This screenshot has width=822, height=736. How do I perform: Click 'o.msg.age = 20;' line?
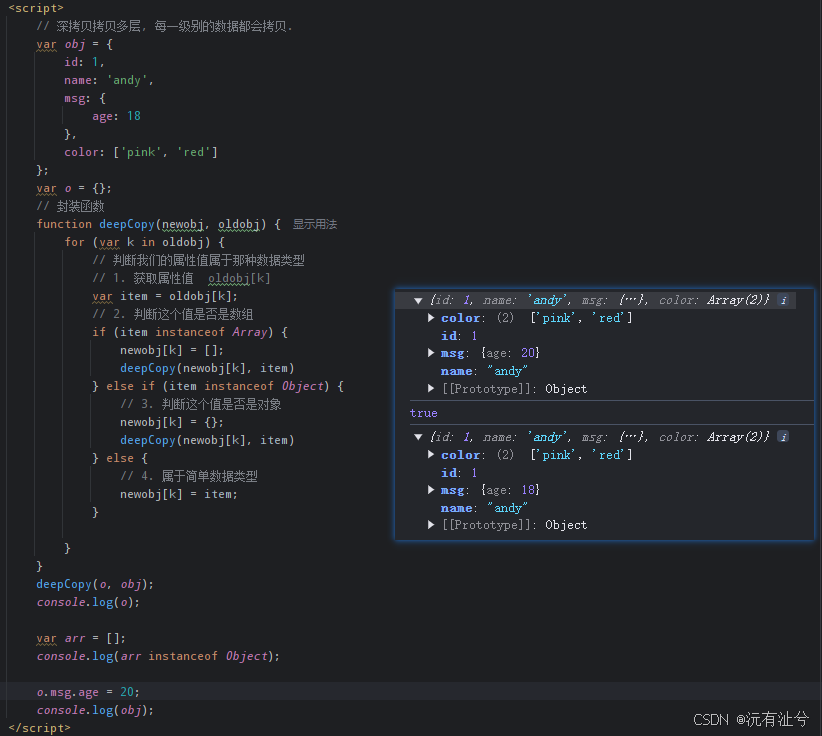pos(88,692)
